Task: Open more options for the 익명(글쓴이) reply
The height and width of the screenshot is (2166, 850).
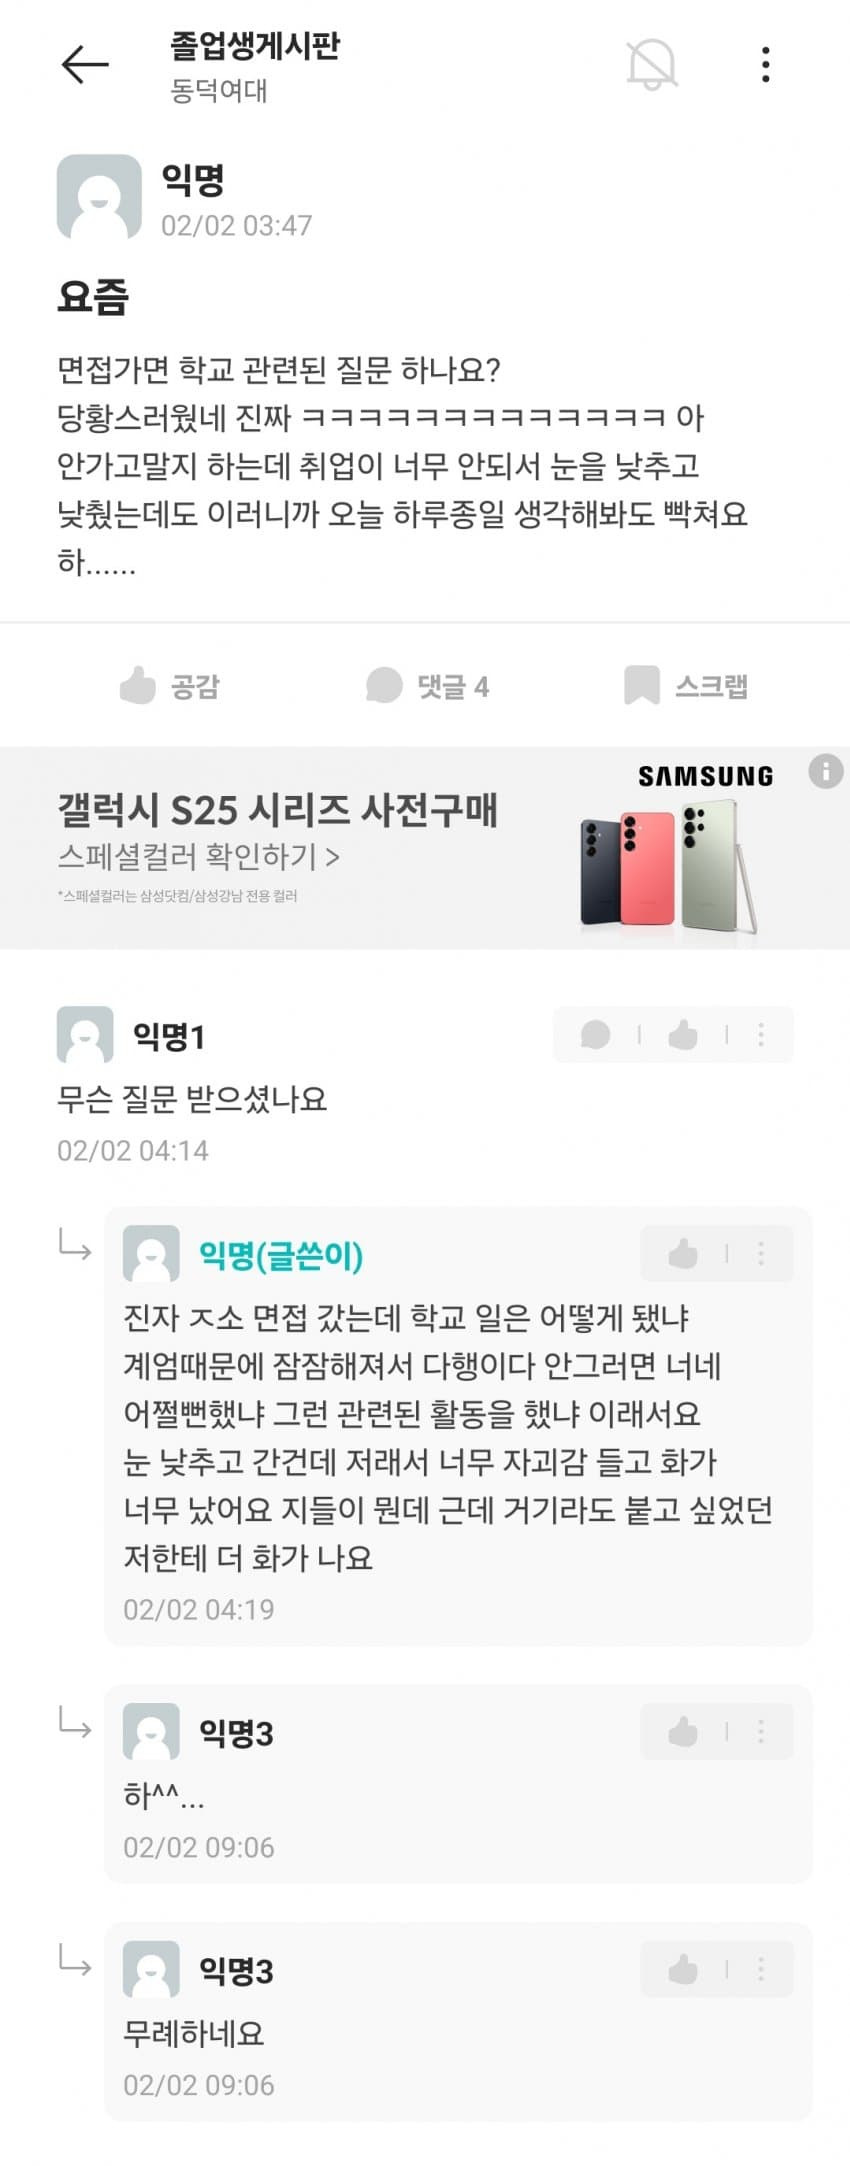Action: coord(761,1253)
